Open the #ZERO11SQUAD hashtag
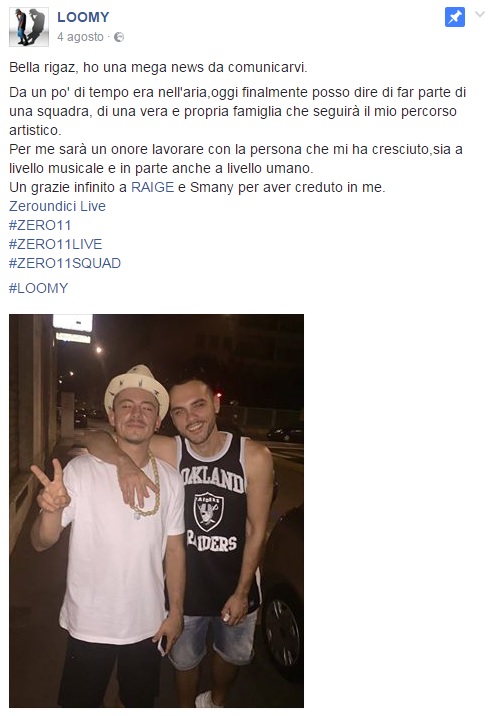496x716 pixels. [65, 263]
